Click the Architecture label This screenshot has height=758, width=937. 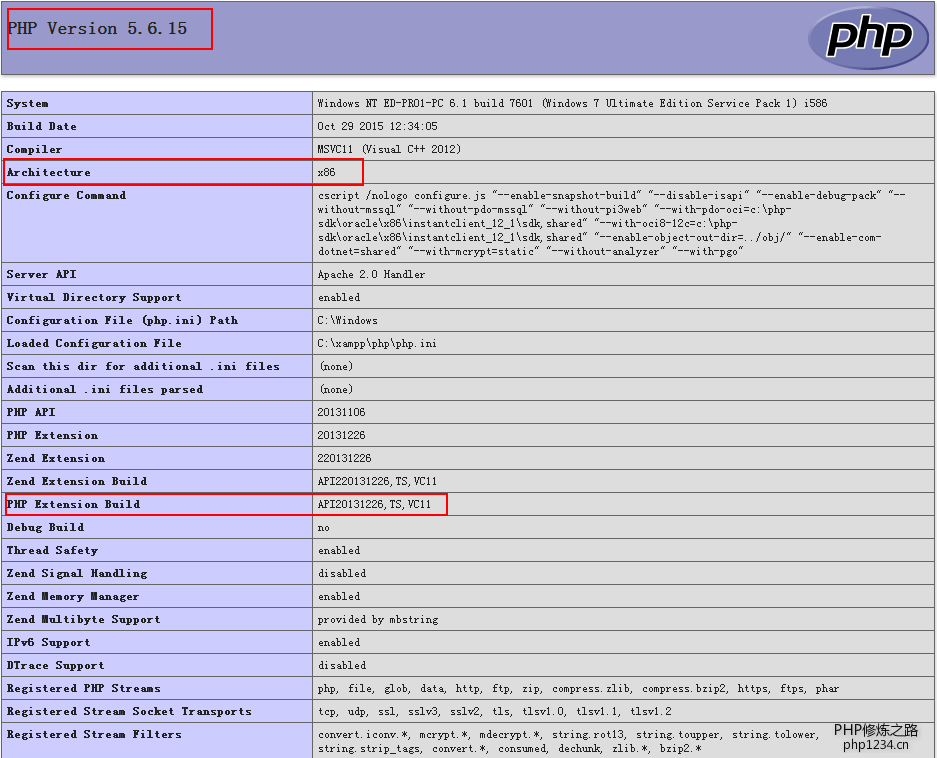(x=48, y=172)
